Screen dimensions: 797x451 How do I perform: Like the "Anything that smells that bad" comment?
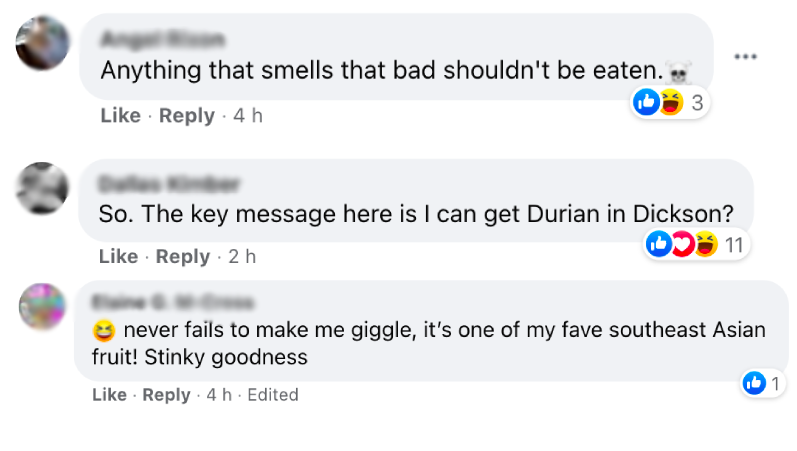pyautogui.click(x=120, y=116)
